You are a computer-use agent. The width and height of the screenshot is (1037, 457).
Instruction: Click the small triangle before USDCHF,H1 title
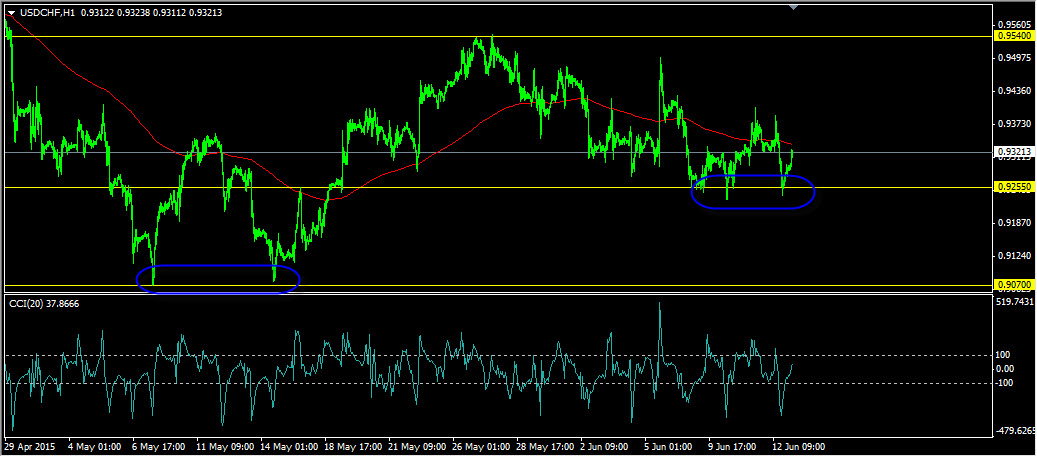(11, 13)
